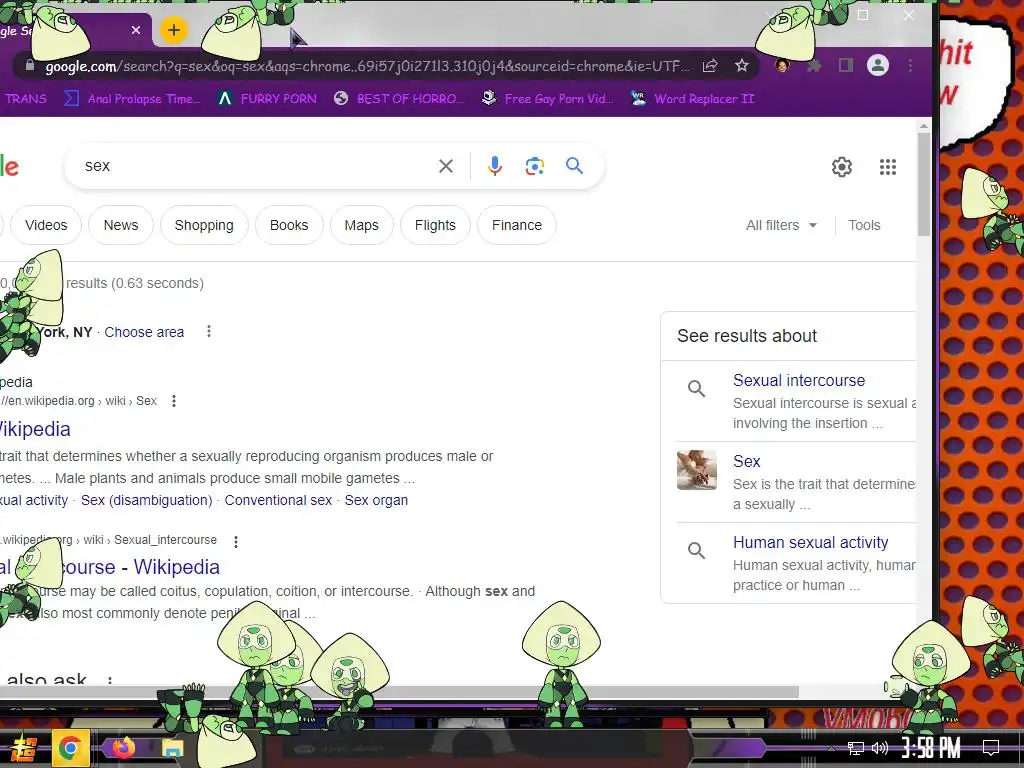Open more options for Sexual_intercourse result
1024x768 pixels.
(x=236, y=541)
